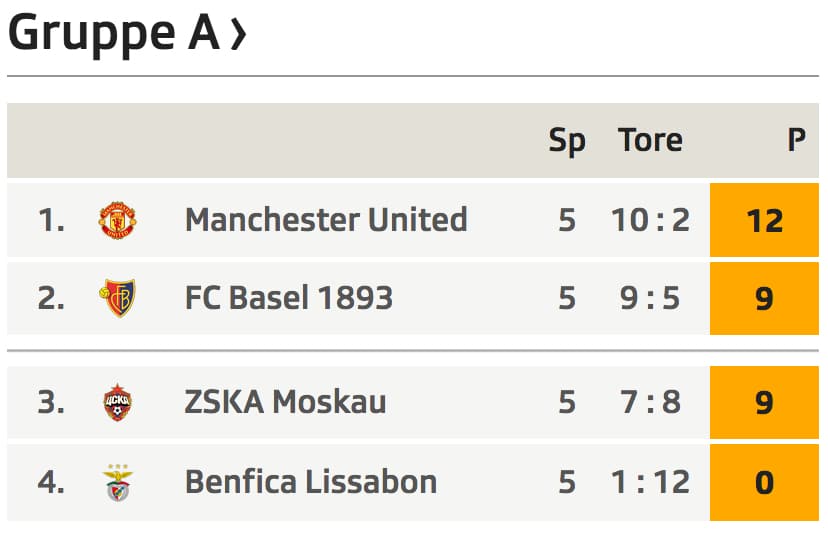Screen dimensions: 828x534
Task: Click the 7 : 8 goals value
Action: coord(650,402)
